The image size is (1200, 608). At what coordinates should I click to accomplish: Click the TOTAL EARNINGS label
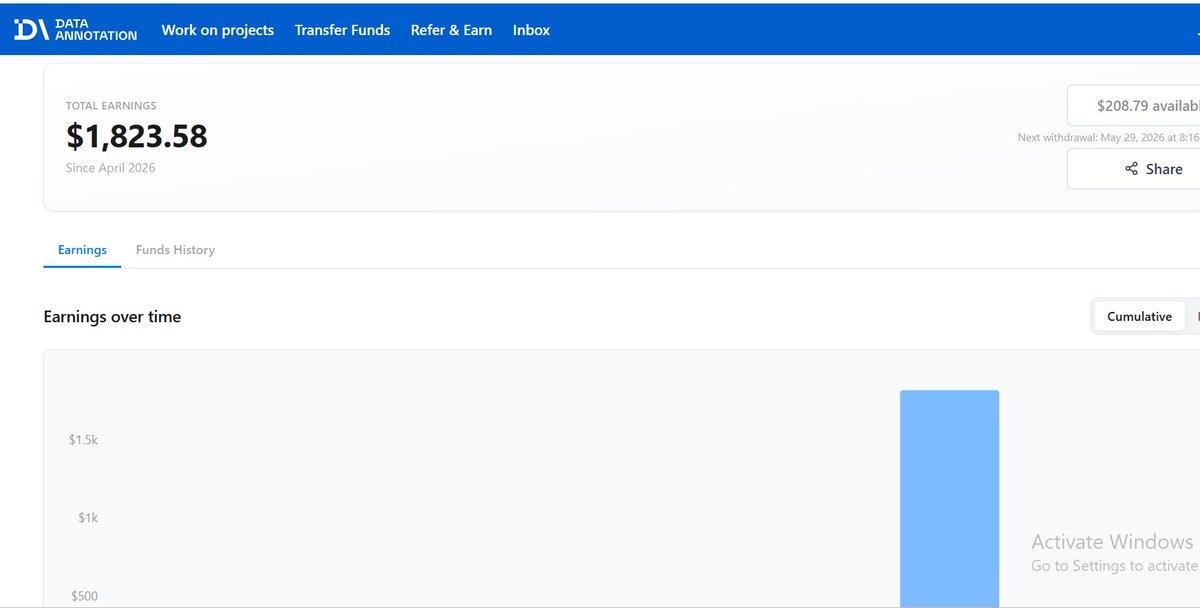click(x=111, y=106)
